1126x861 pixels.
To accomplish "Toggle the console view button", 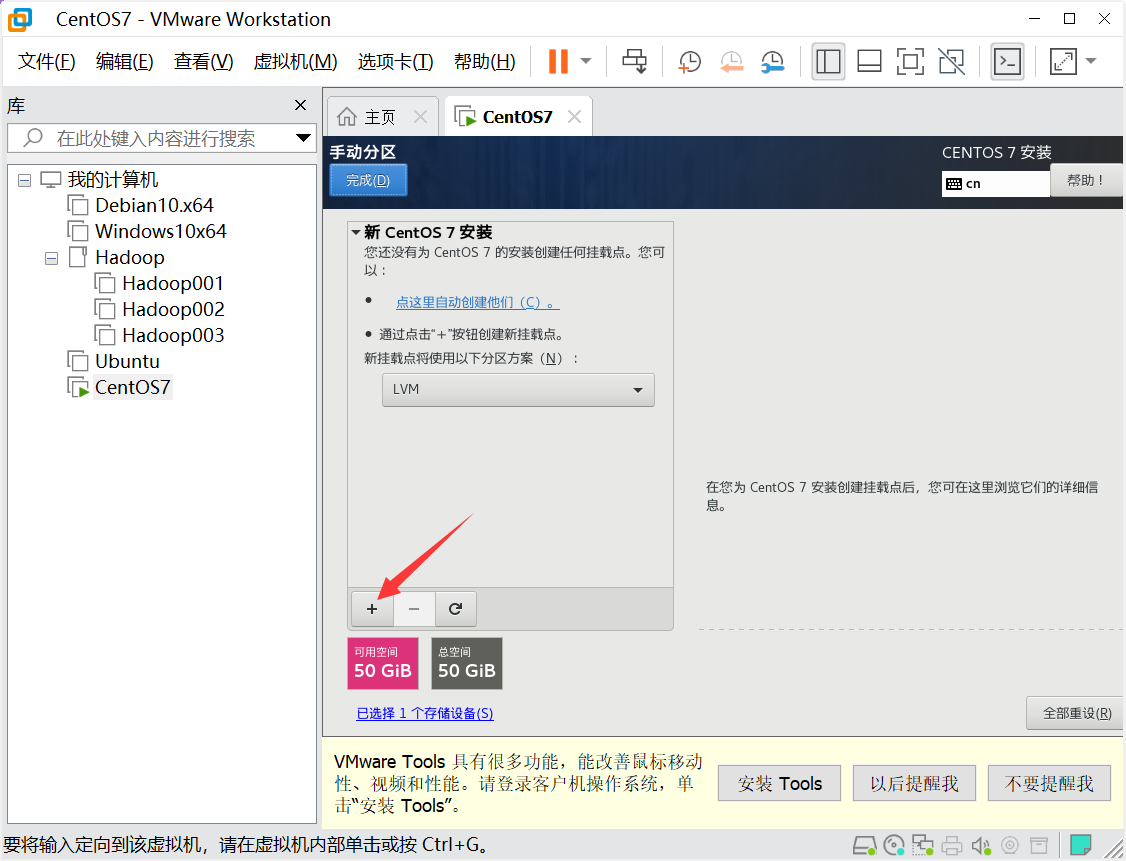I will (1007, 61).
